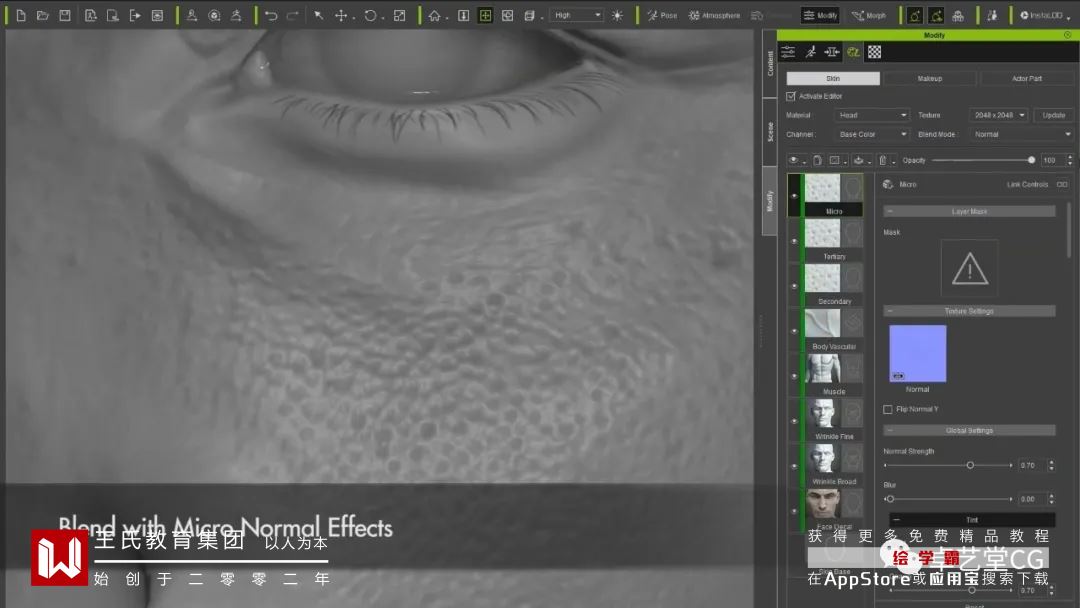Open the SkinGen appearance tab icon

coord(853,52)
